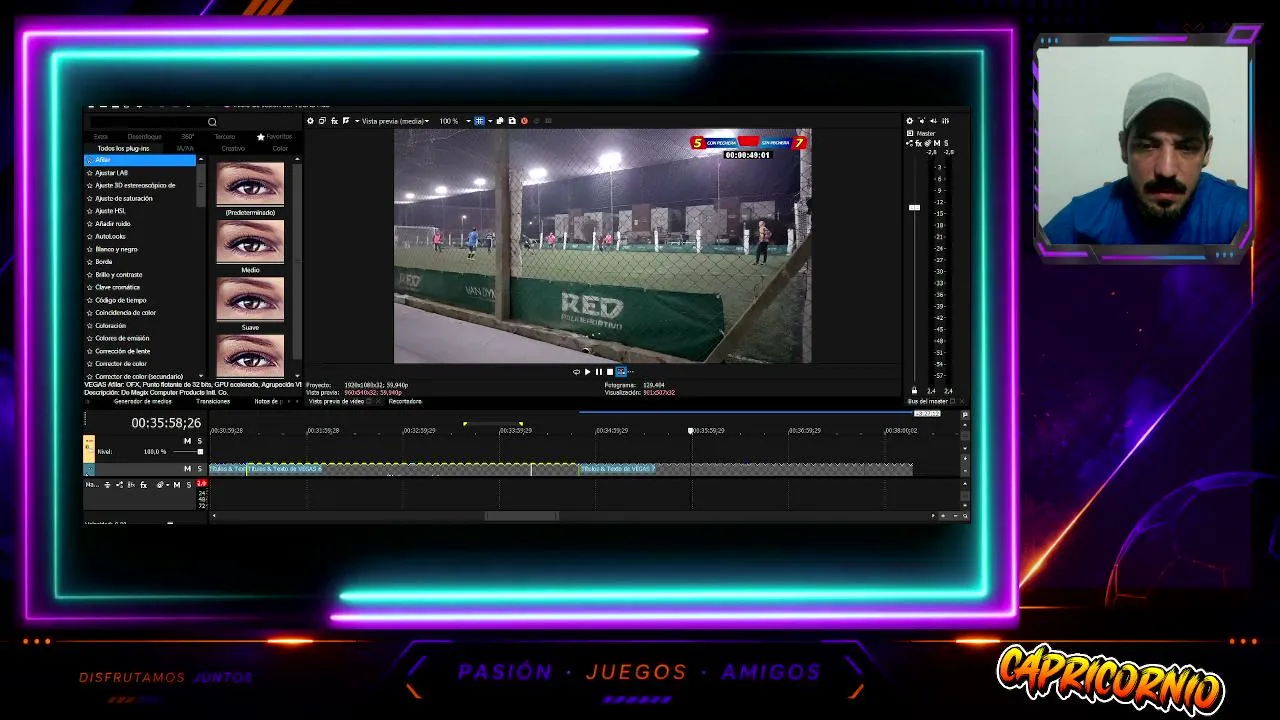This screenshot has width=1280, height=720.
Task: Click the search magnifier in plug-in panel
Action: (x=212, y=122)
